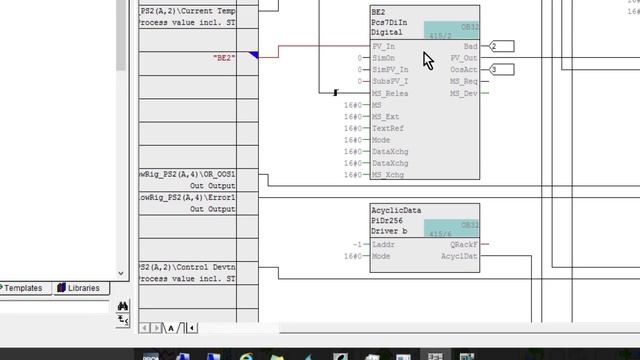Select the AcyclDat output pin
This screenshot has width=640, height=360.
tap(460, 256)
